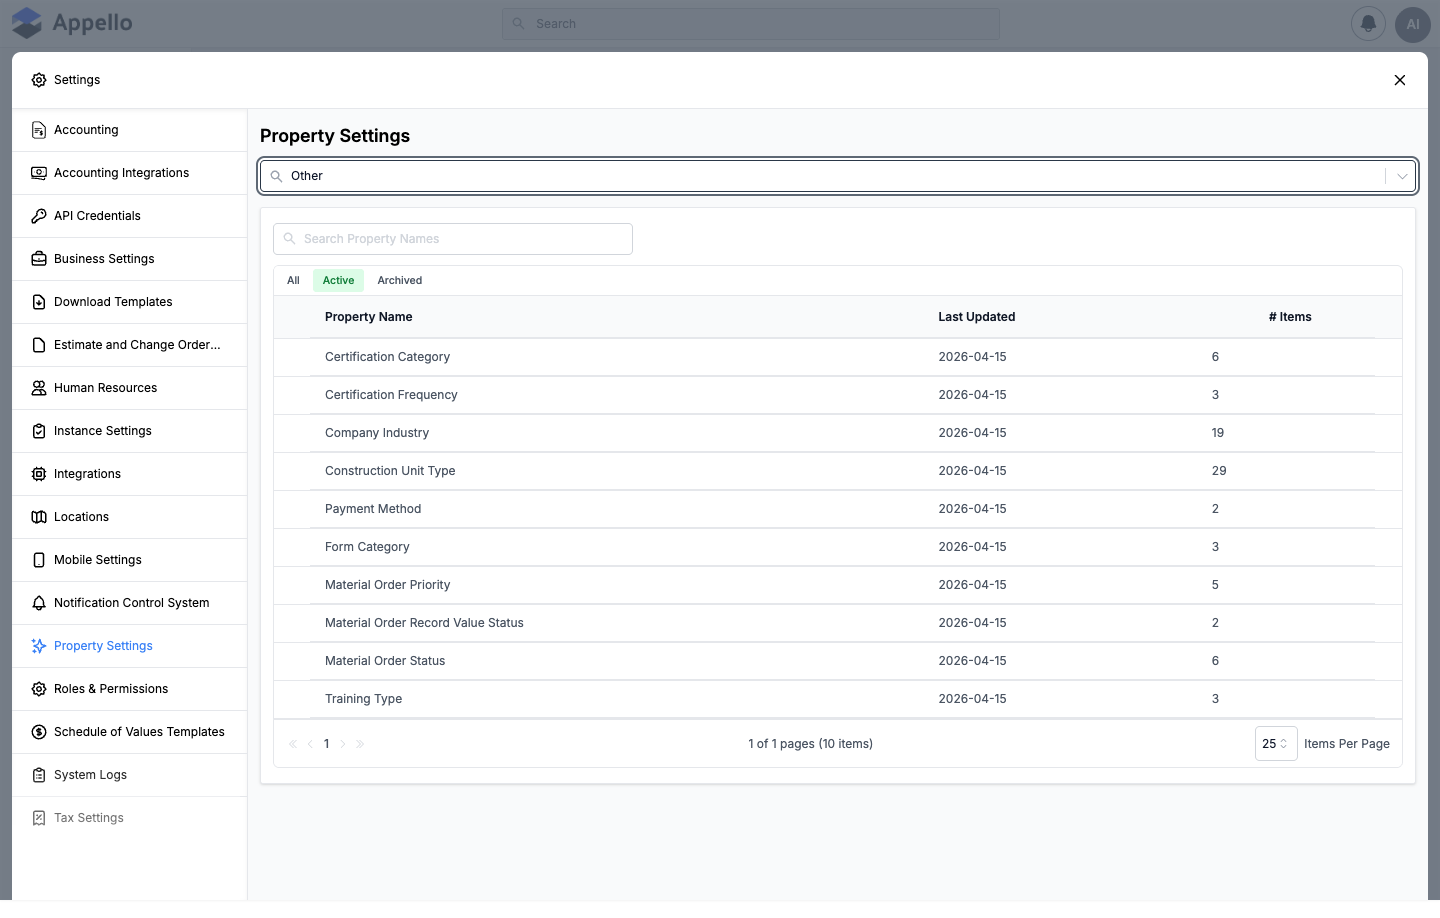Open the Company Industry property row

838,433
